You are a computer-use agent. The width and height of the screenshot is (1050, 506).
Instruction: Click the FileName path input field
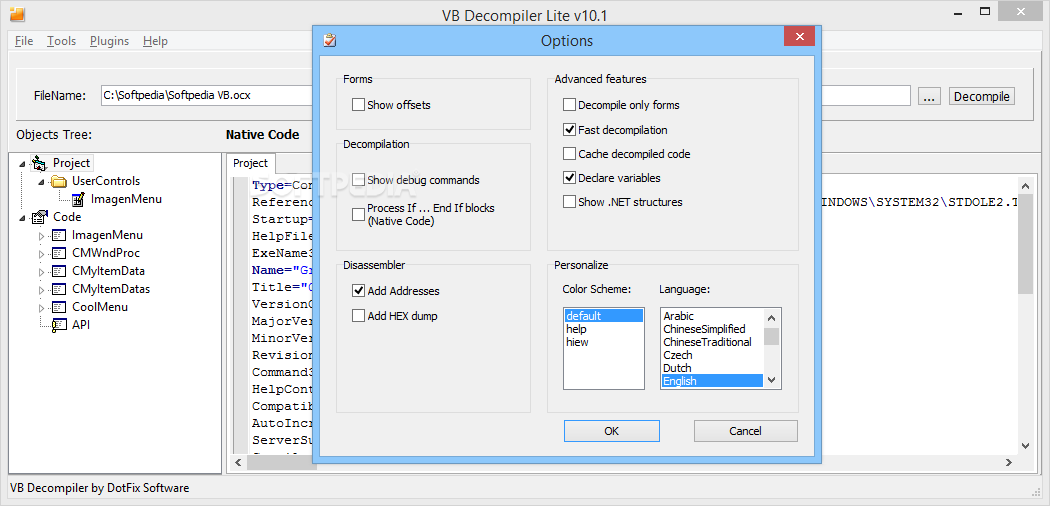pyautogui.click(x=506, y=96)
